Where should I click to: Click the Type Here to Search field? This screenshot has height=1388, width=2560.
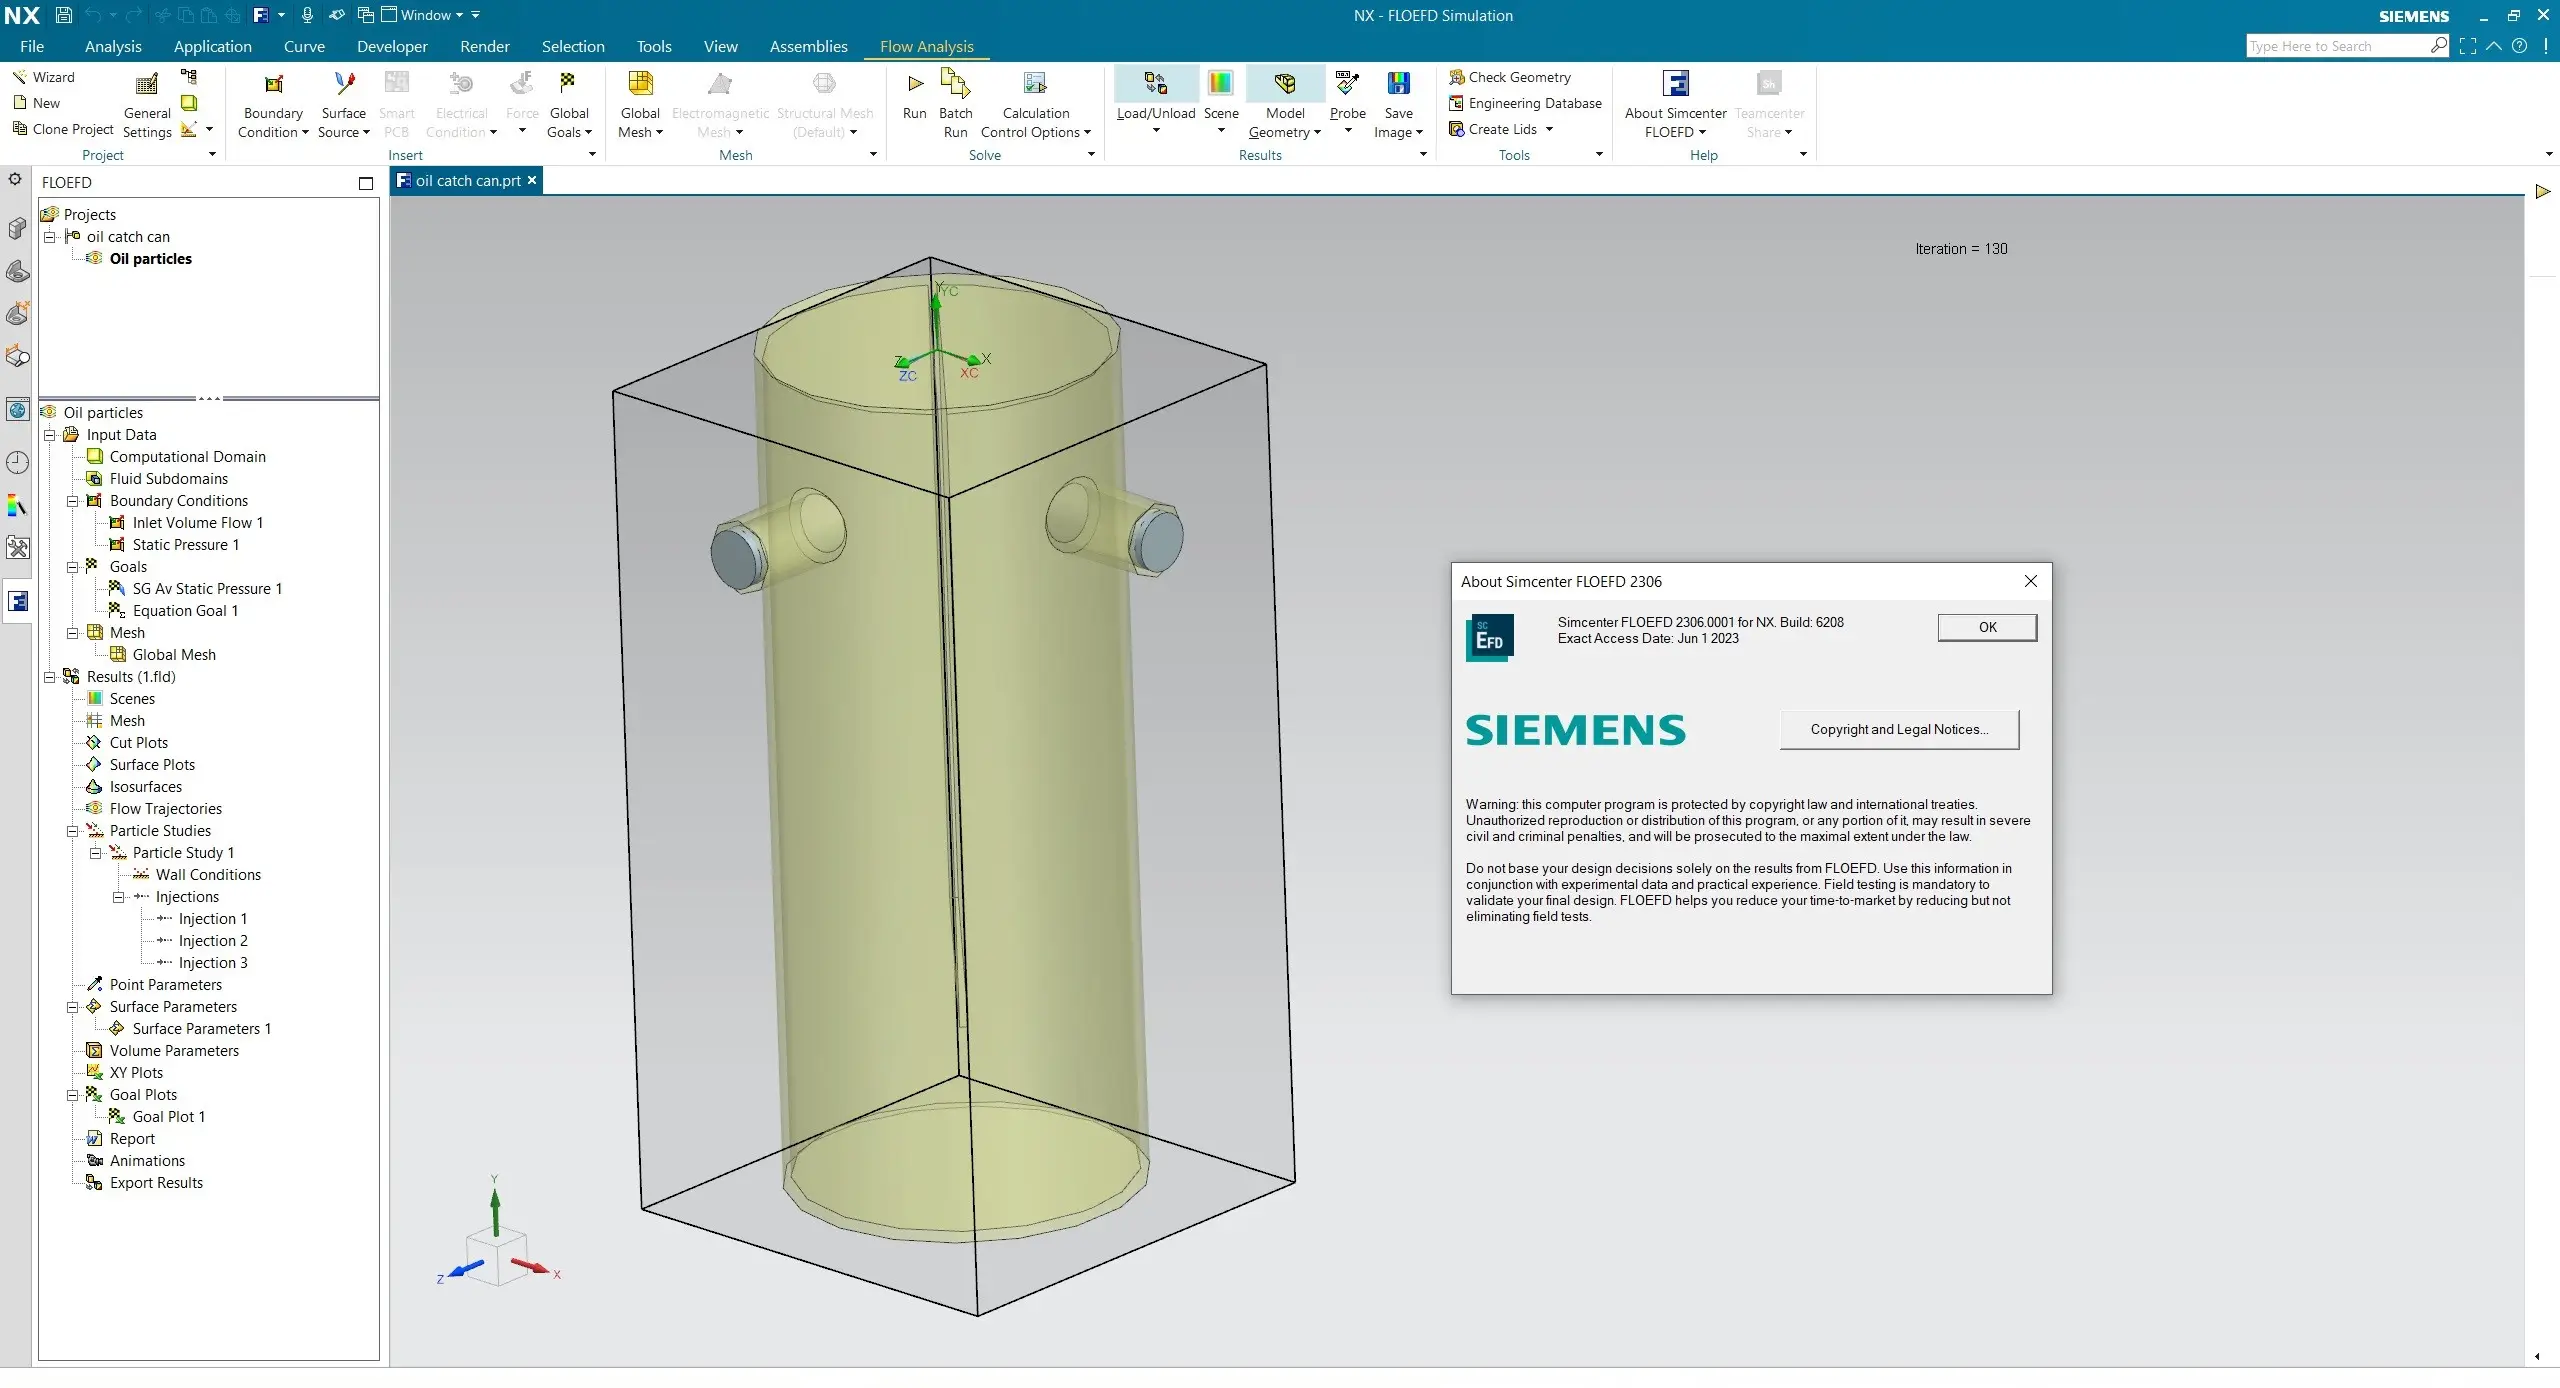point(2335,46)
